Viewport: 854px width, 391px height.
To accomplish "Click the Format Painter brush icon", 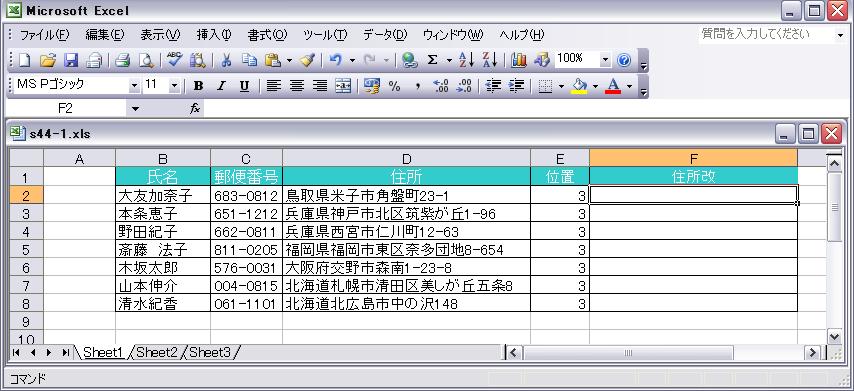I will (x=307, y=60).
